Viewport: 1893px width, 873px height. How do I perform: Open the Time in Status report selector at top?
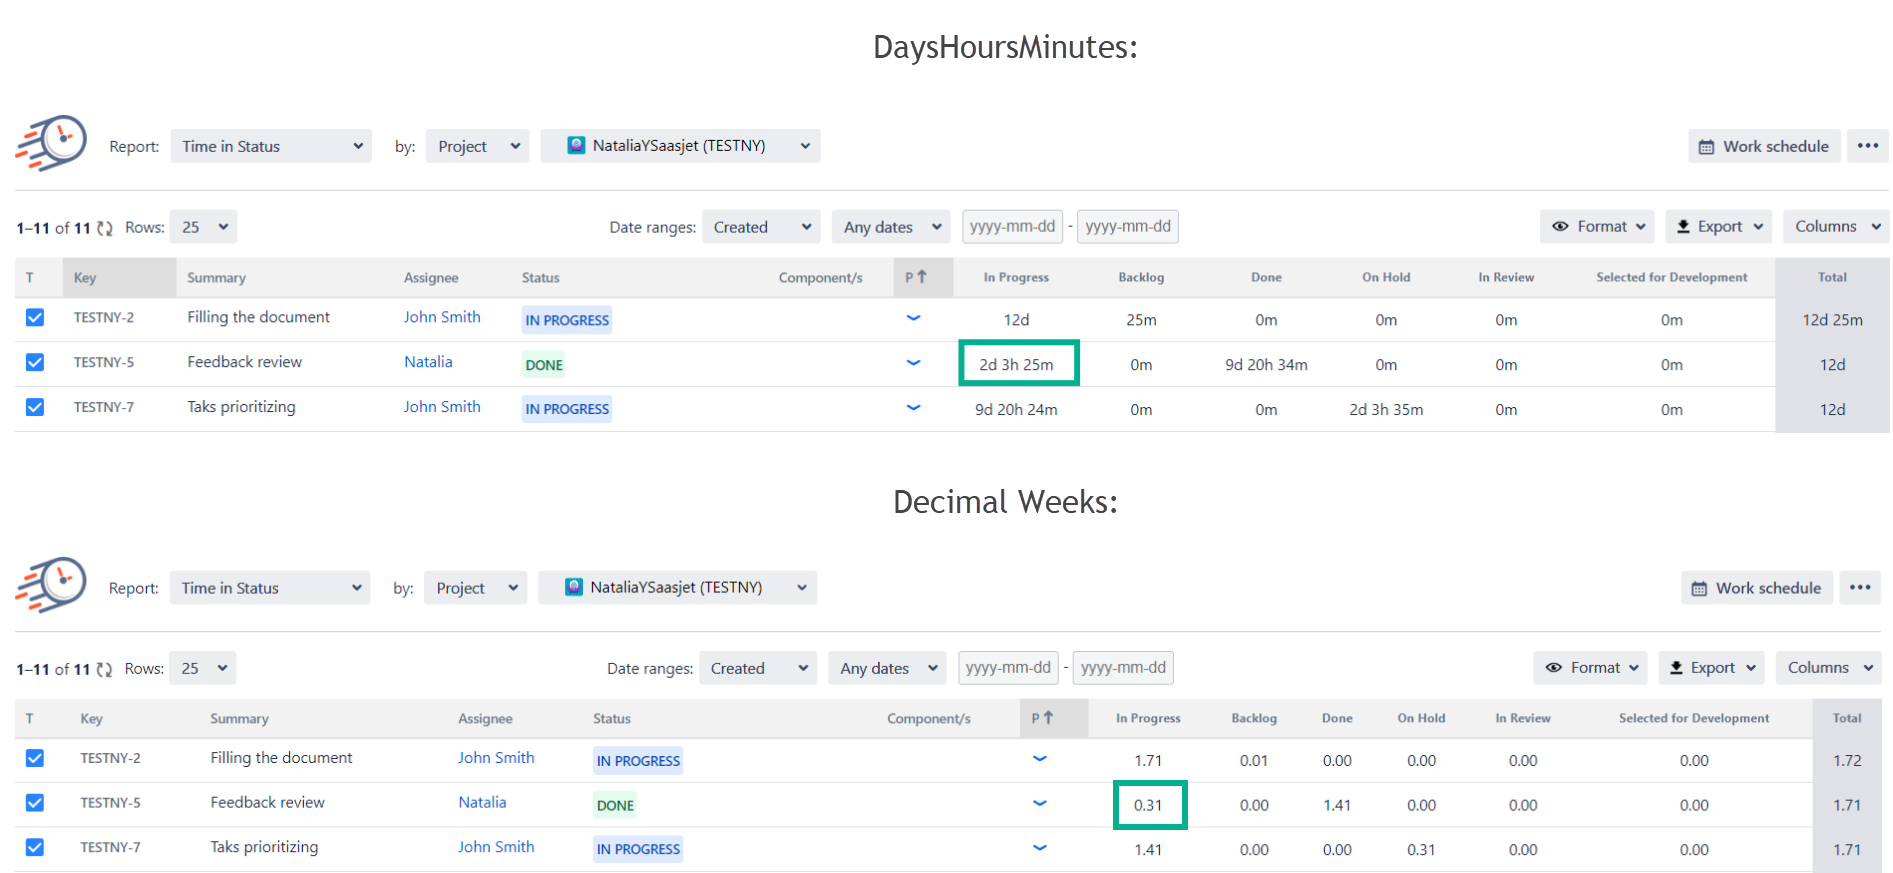tap(271, 146)
